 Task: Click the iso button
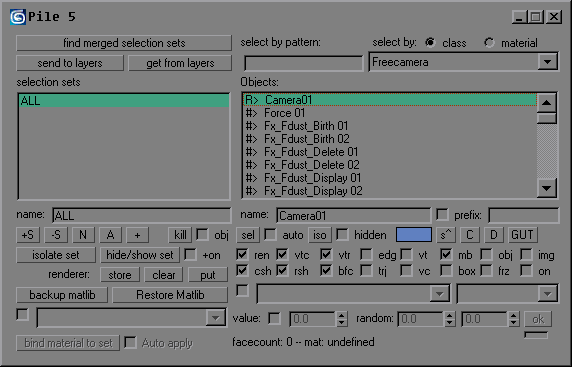click(320, 235)
